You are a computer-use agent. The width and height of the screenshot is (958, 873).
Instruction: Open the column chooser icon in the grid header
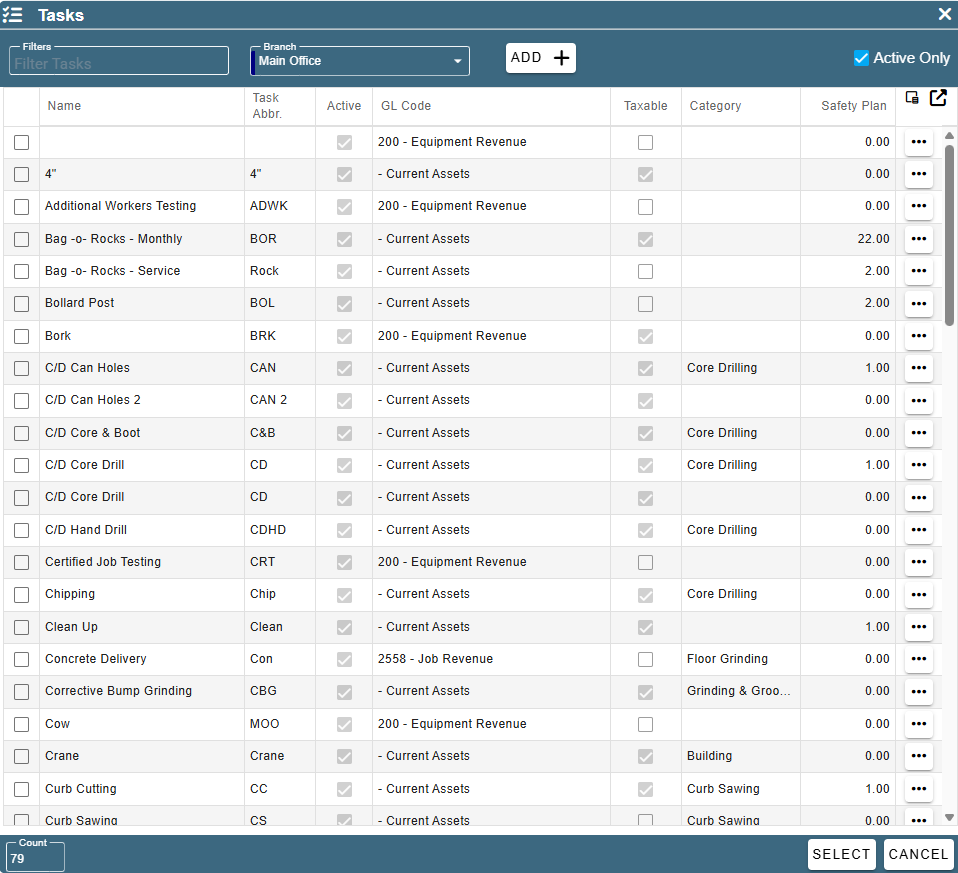(912, 98)
